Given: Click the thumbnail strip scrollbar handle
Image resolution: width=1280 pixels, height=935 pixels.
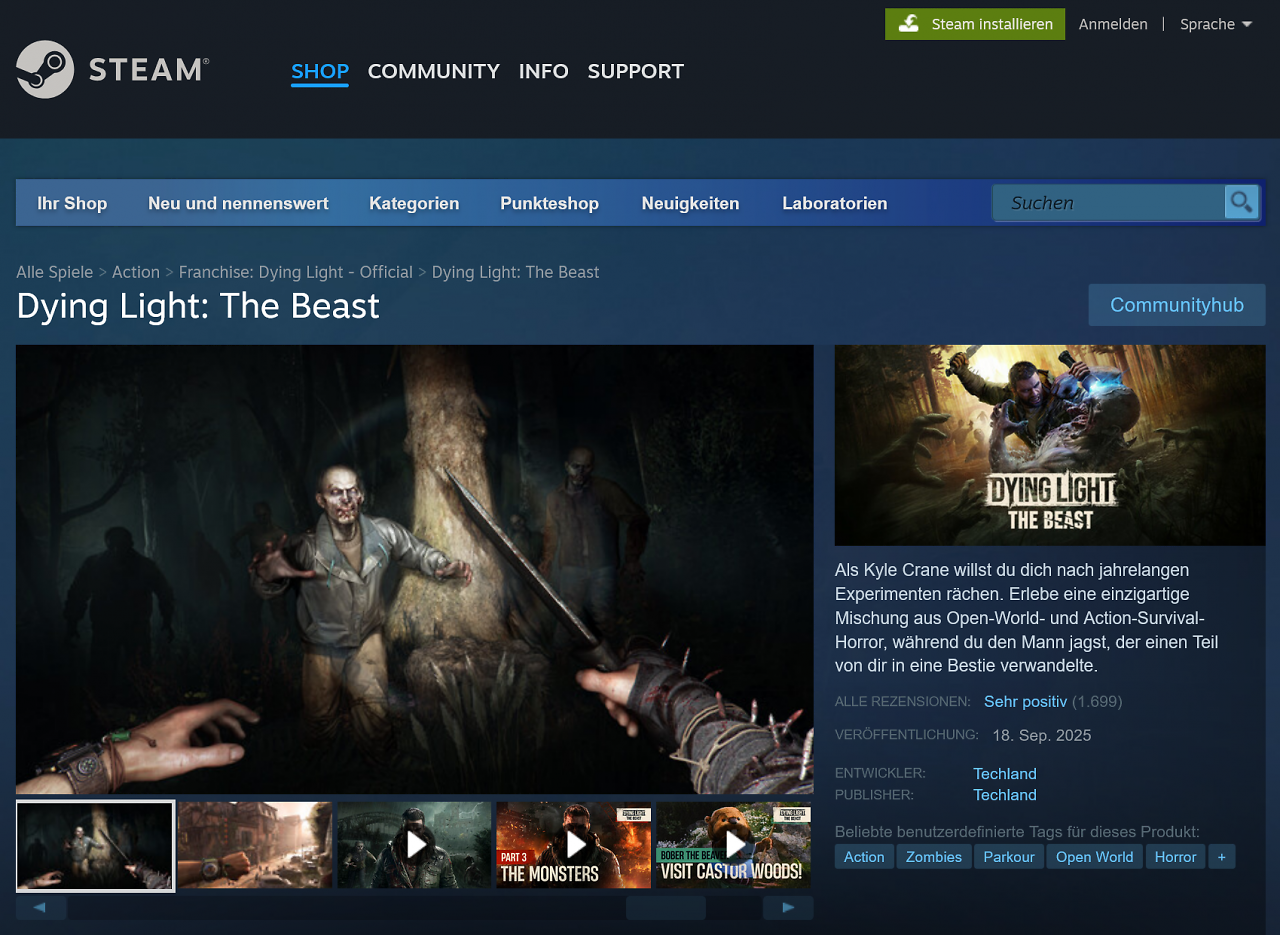Looking at the screenshot, I should tap(666, 908).
